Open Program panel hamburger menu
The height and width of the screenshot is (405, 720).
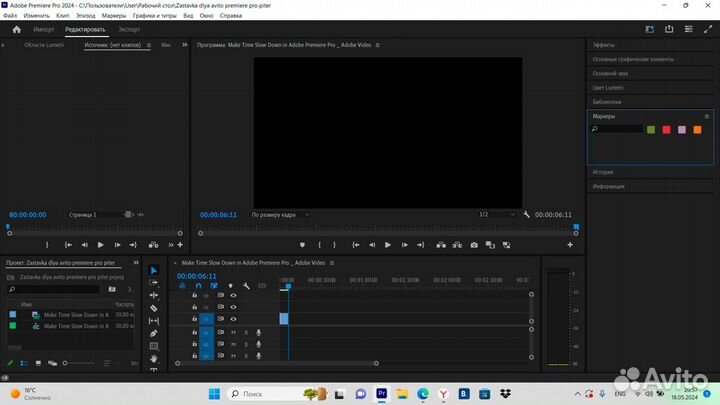[377, 45]
